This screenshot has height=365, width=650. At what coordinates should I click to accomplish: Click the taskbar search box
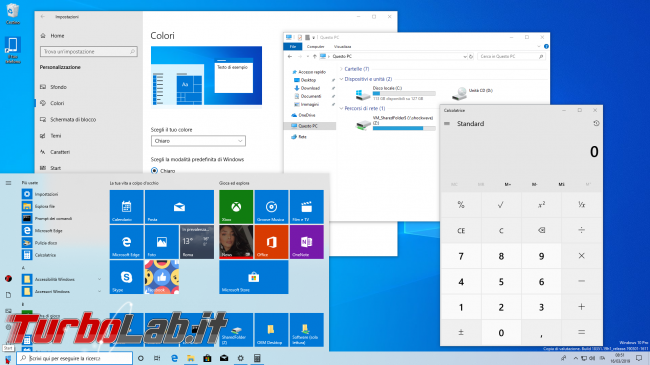(x=75, y=358)
